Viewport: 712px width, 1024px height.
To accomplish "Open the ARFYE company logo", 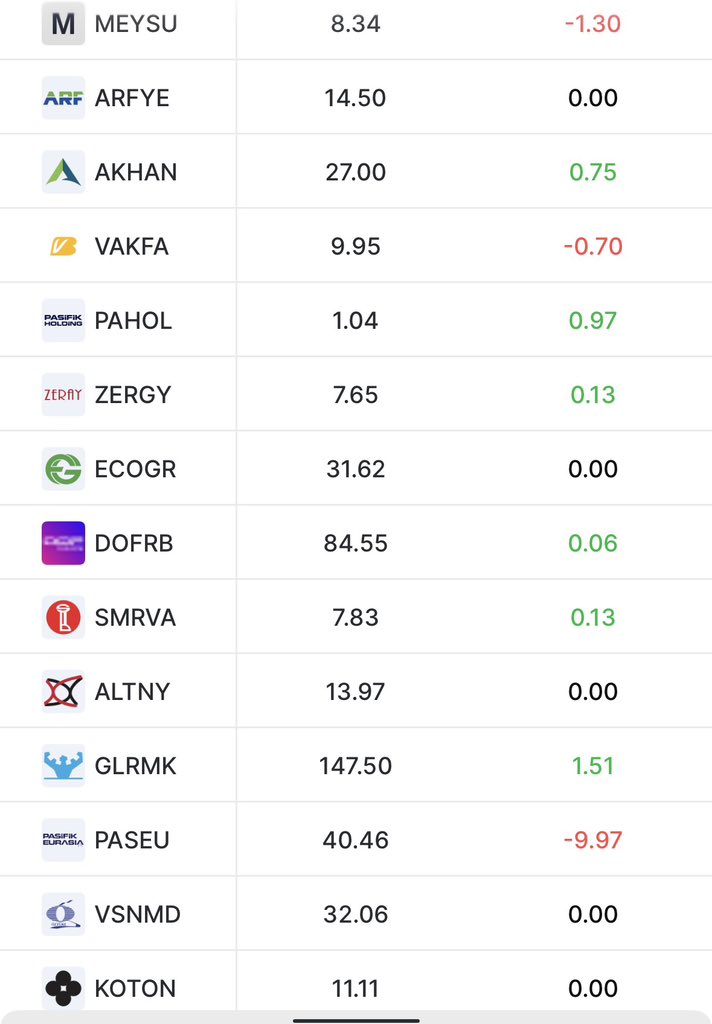I will click(63, 98).
